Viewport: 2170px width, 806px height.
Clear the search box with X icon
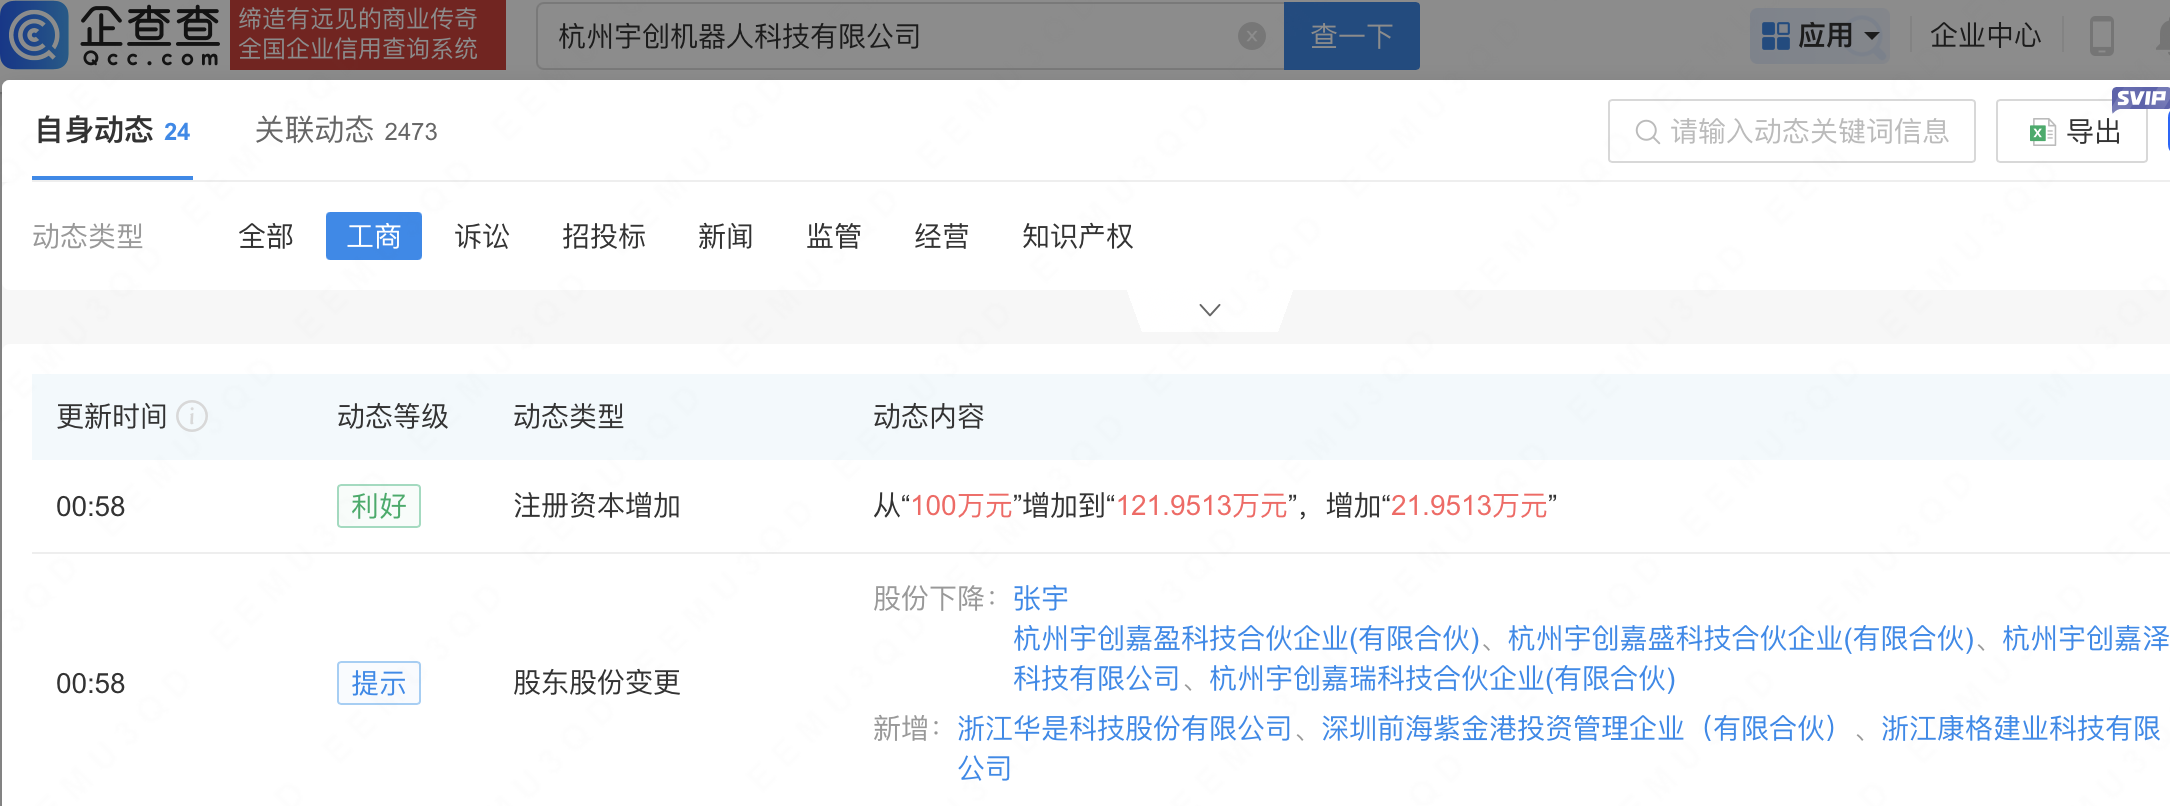[x=1251, y=37]
